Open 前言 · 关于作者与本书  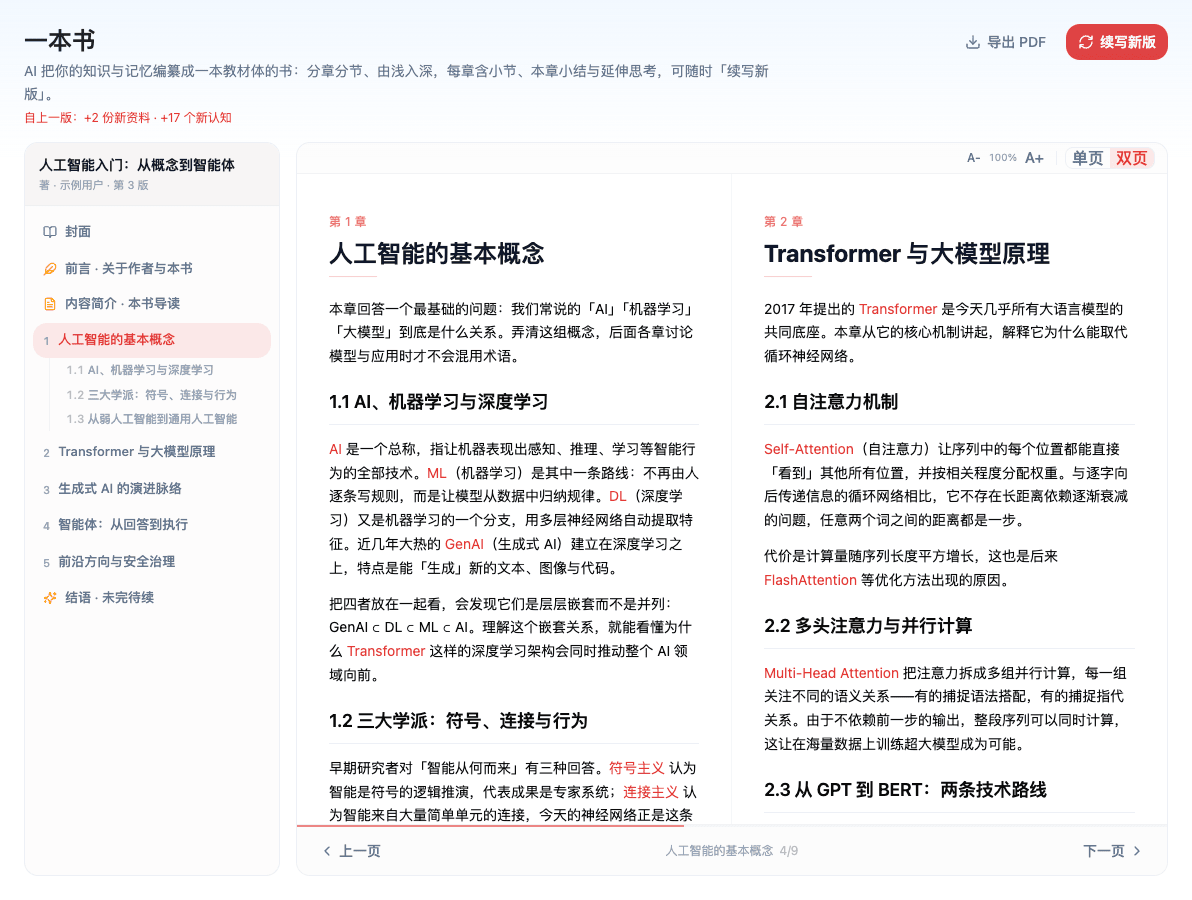(152, 268)
